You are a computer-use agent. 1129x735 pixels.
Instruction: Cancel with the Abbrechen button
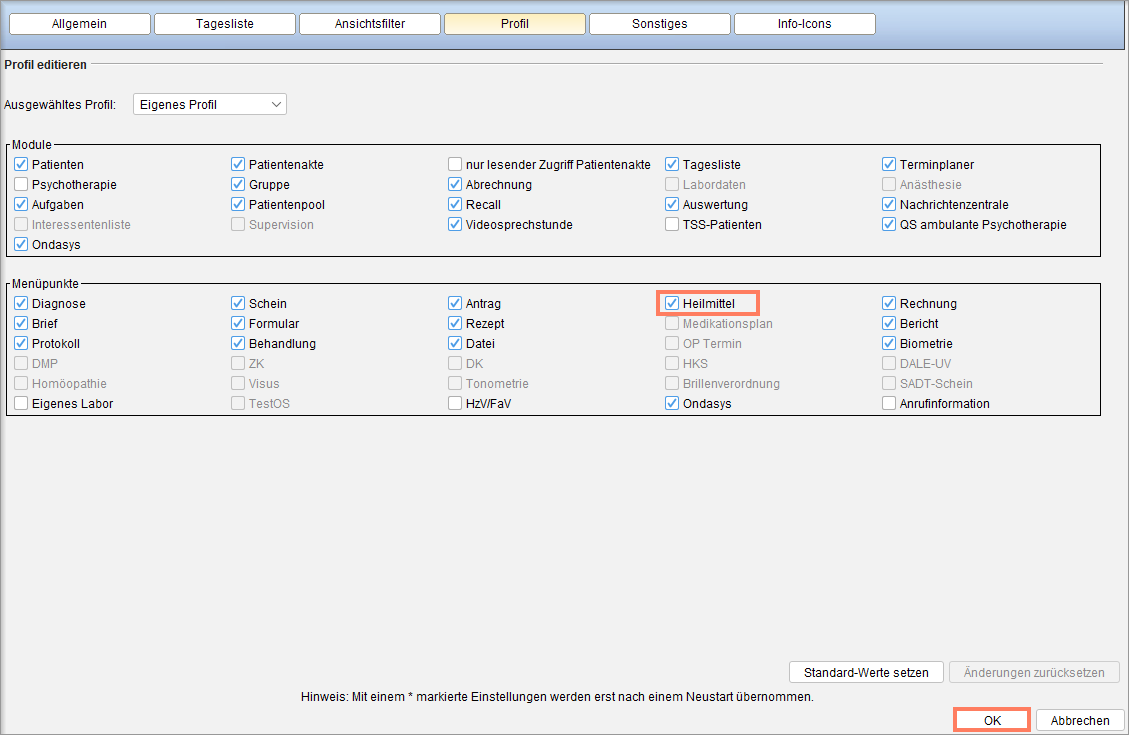[1079, 720]
